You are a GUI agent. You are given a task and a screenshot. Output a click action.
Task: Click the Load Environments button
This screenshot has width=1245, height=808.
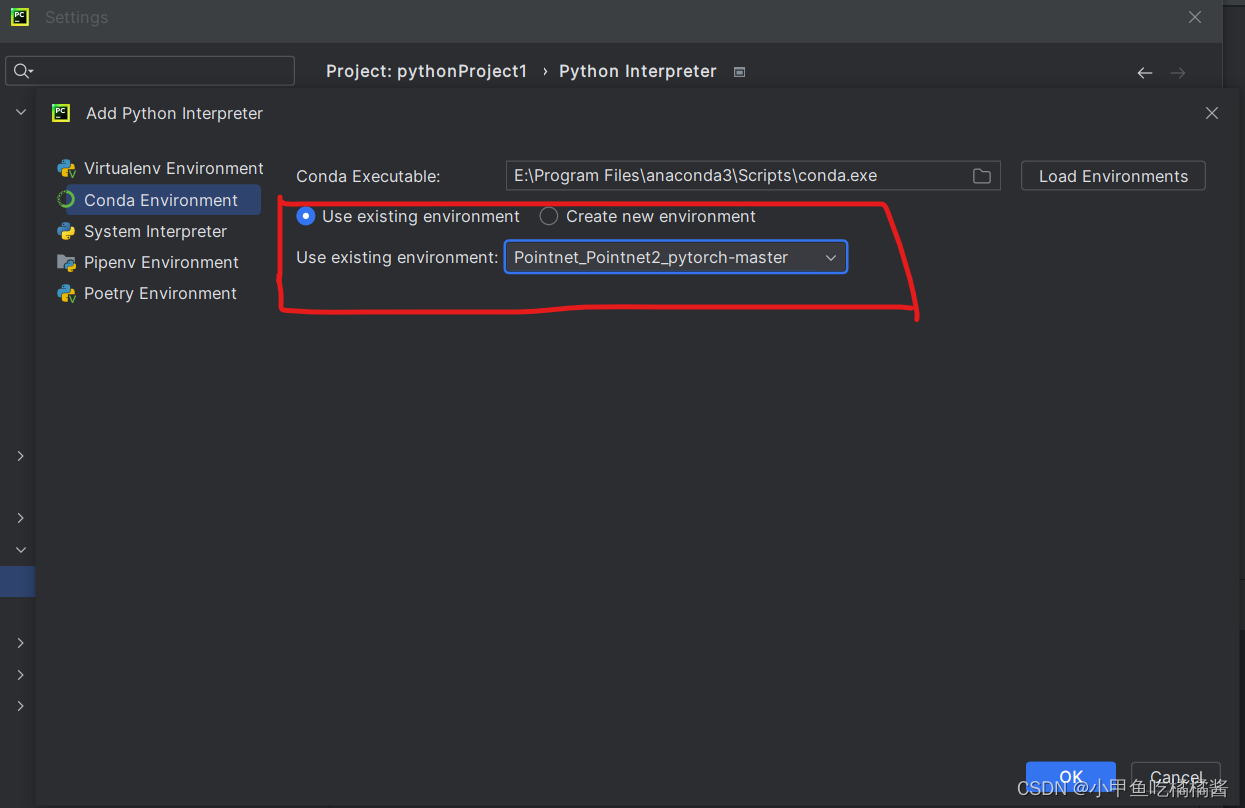click(1113, 176)
